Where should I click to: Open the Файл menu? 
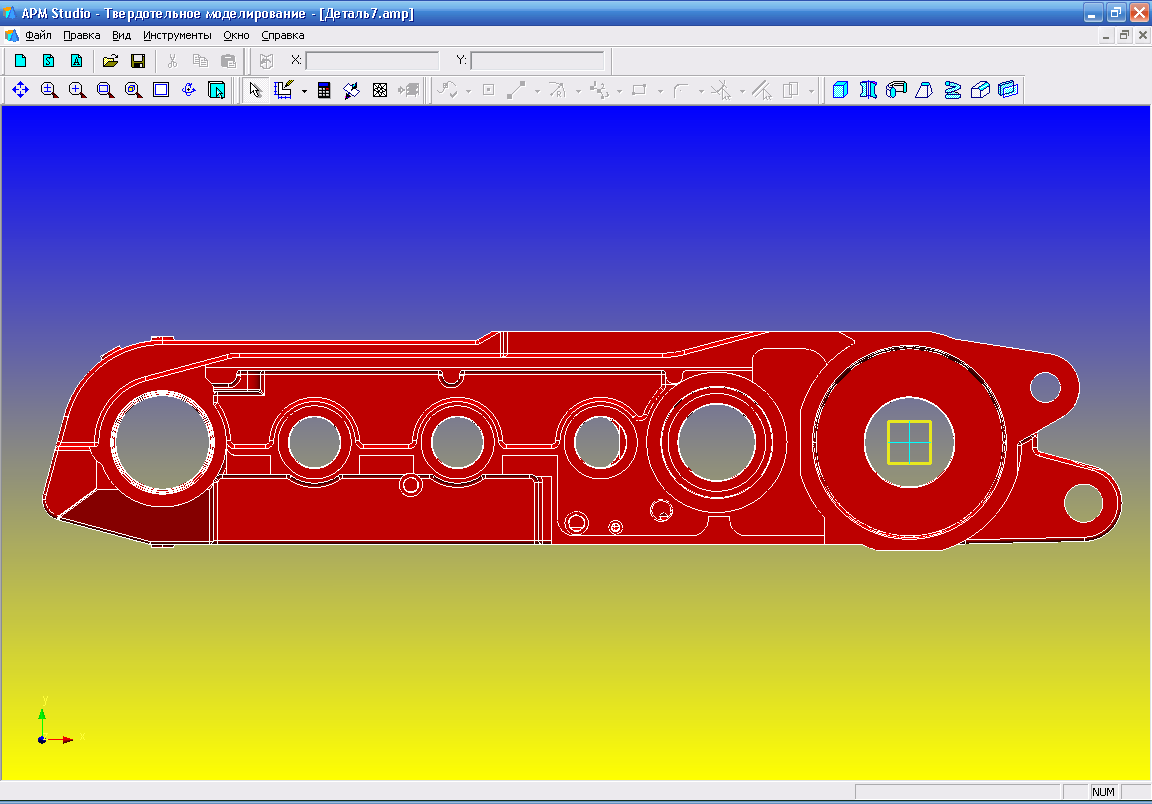pyautogui.click(x=38, y=35)
